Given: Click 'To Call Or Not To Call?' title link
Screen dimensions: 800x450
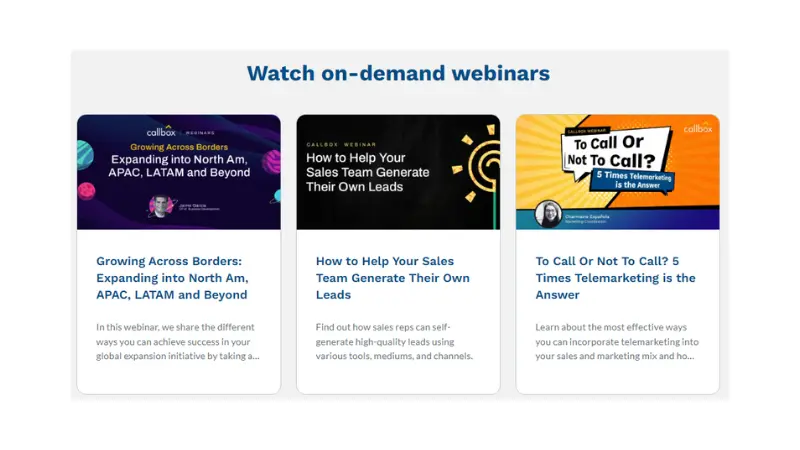Looking at the screenshot, I should pyautogui.click(x=615, y=278).
